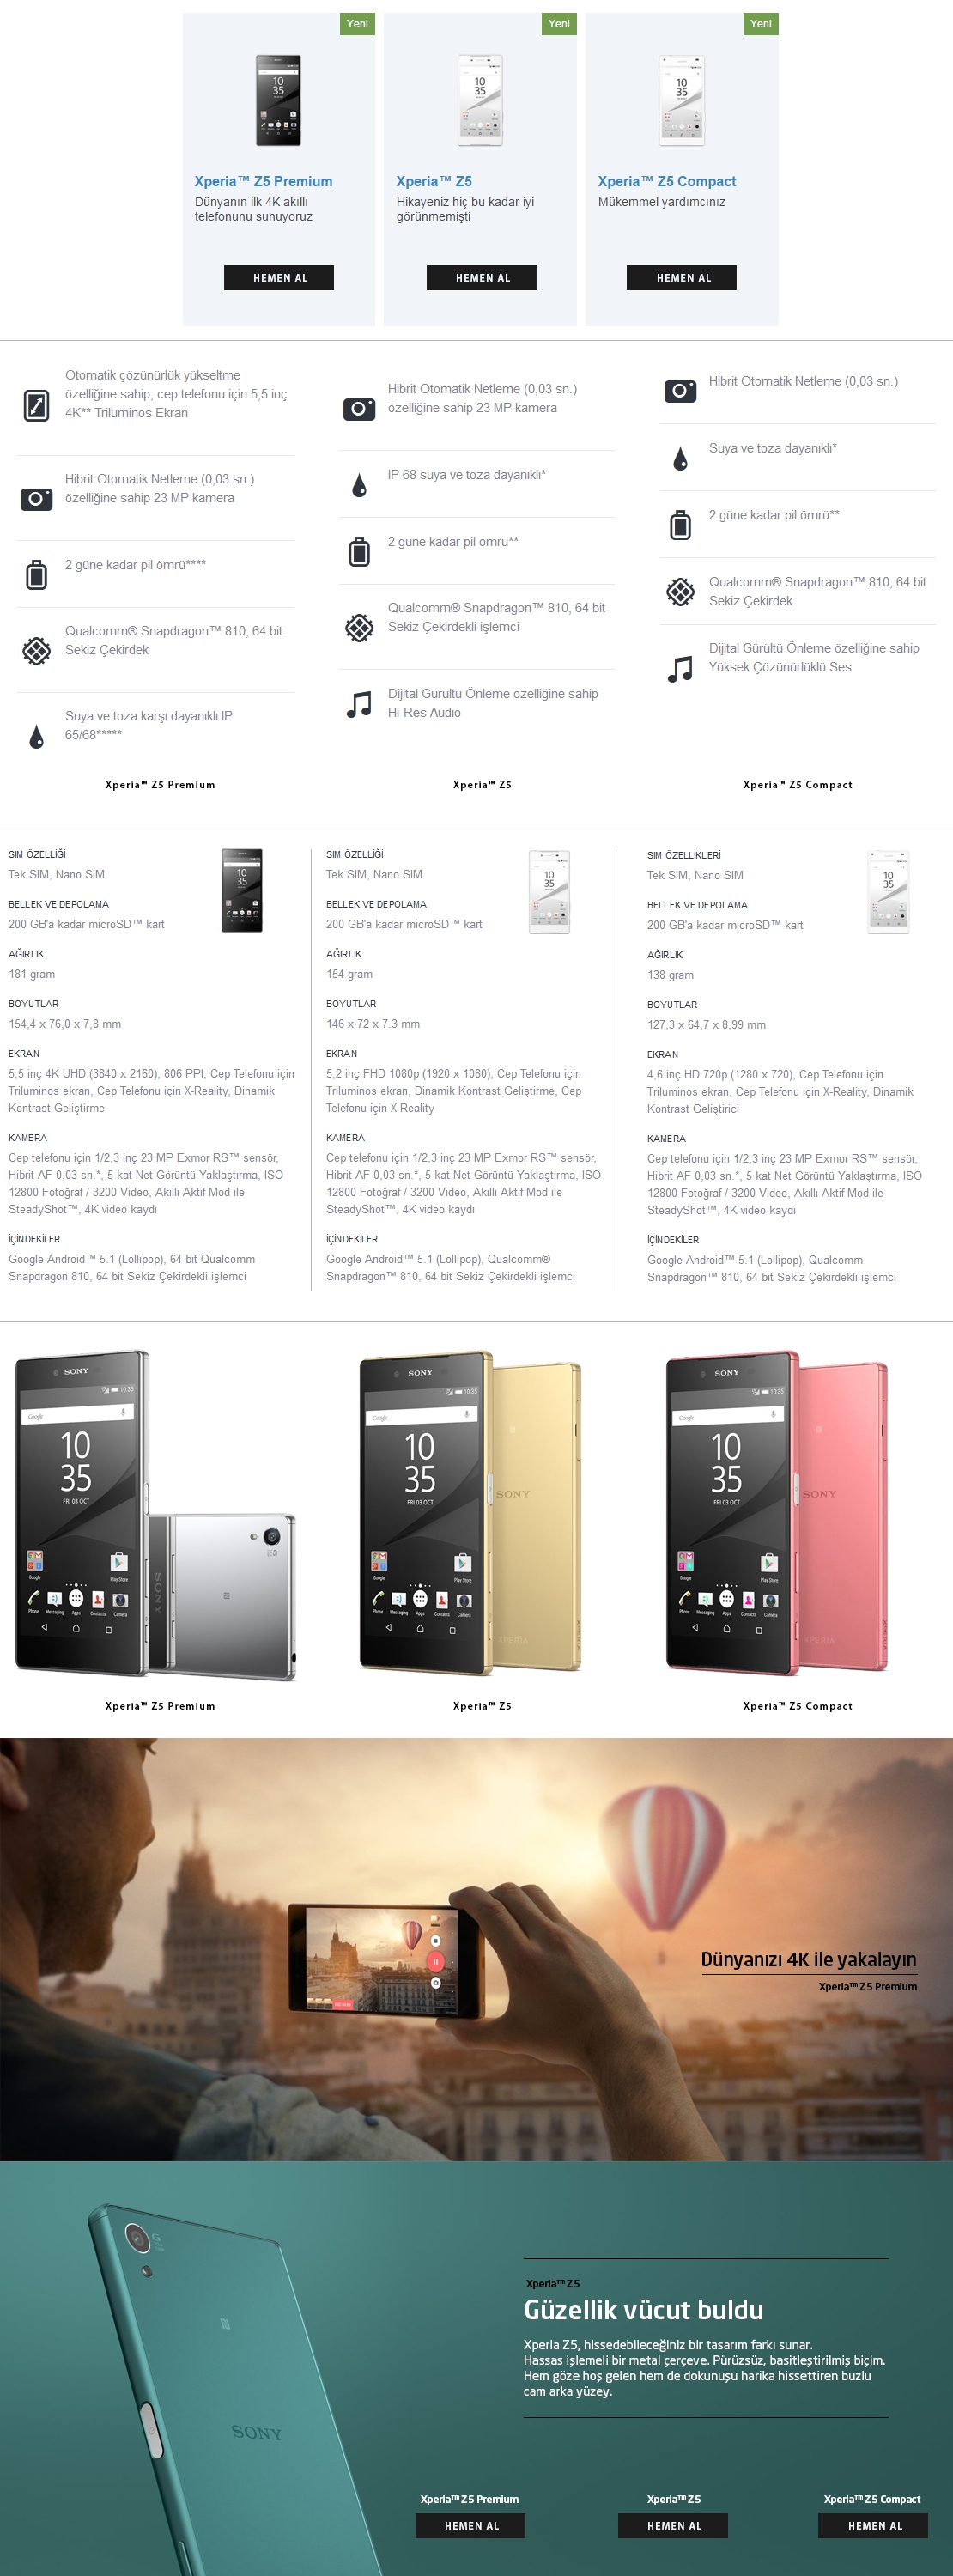953x2576 pixels.
Task: Click the music note icon for Z5 Hi-Res Audio
Action: tap(359, 704)
